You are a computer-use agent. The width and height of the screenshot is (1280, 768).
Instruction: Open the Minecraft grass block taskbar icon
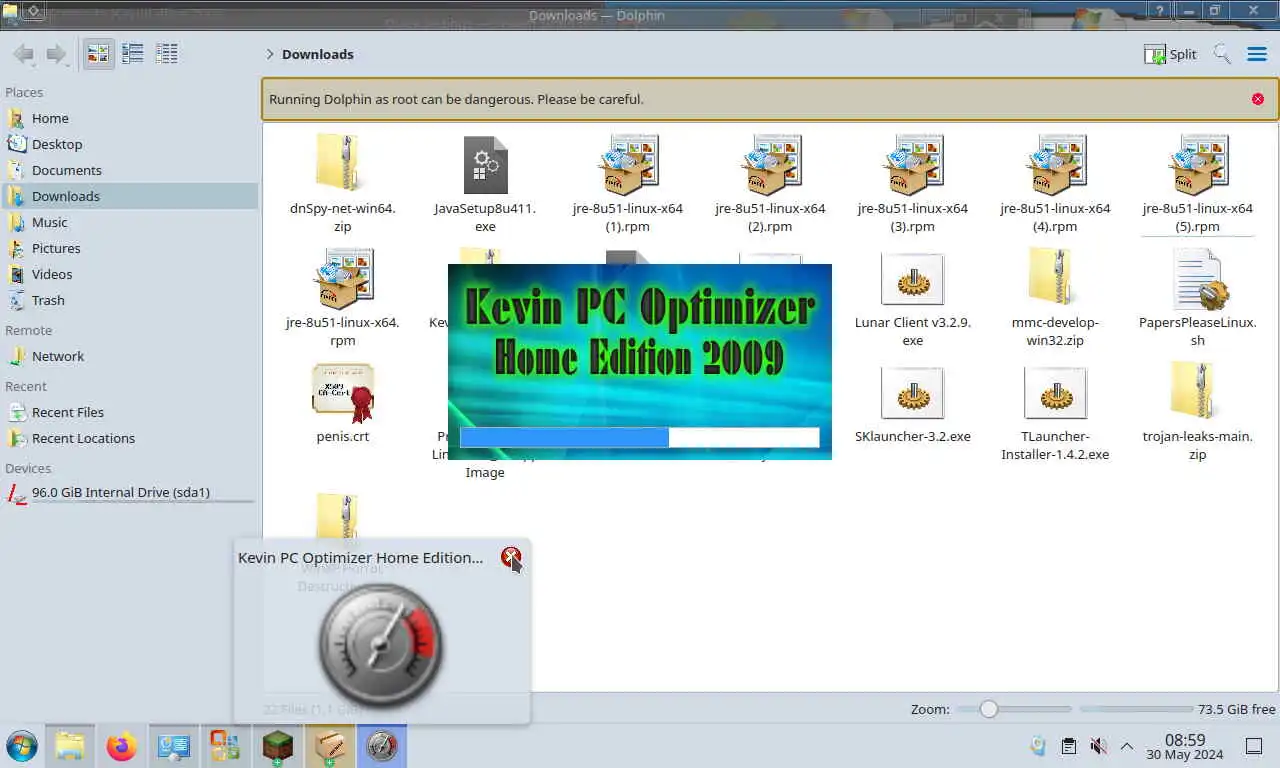277,746
